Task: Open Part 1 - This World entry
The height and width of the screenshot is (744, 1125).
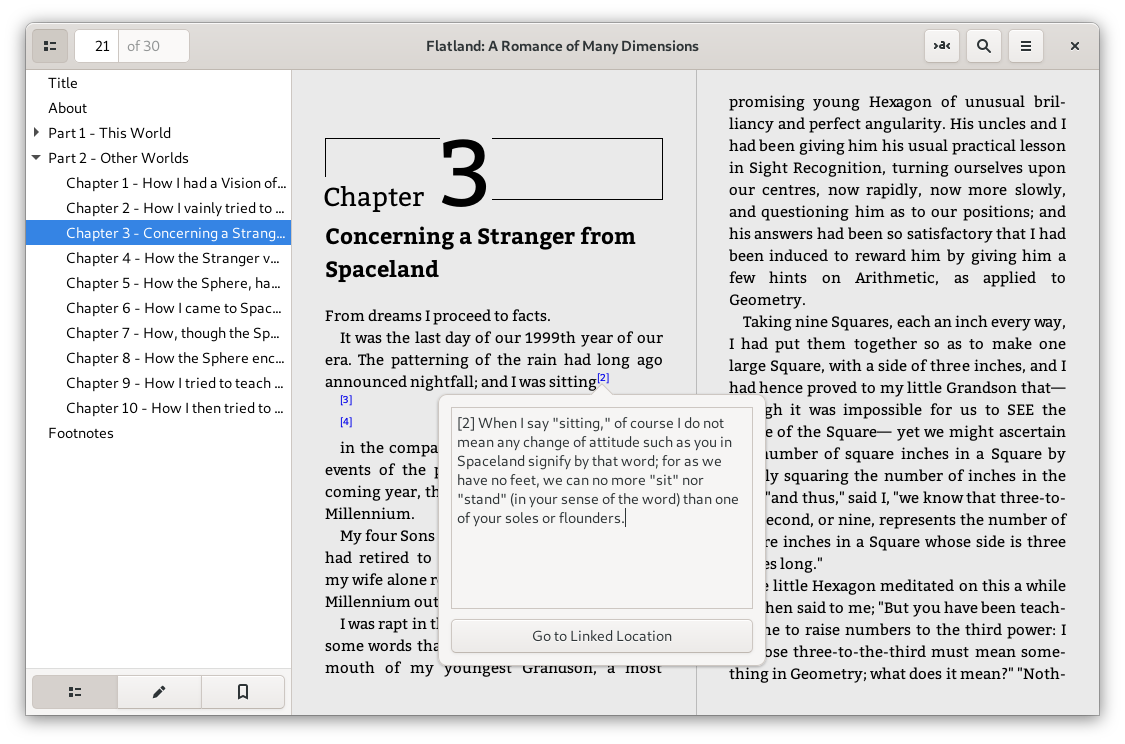Action: pyautogui.click(x=159, y=133)
